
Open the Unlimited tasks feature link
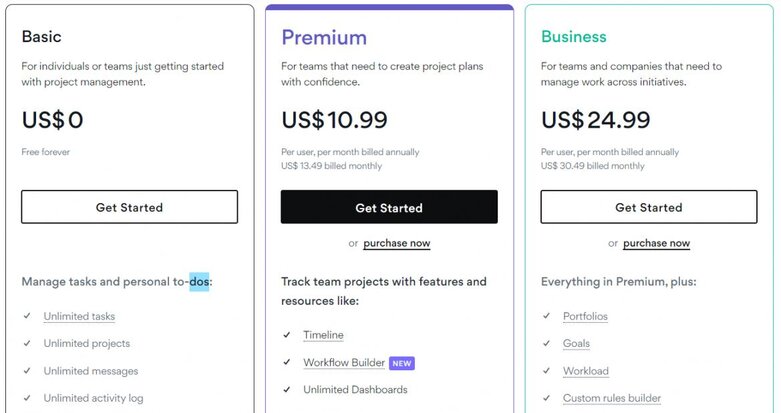click(x=79, y=316)
